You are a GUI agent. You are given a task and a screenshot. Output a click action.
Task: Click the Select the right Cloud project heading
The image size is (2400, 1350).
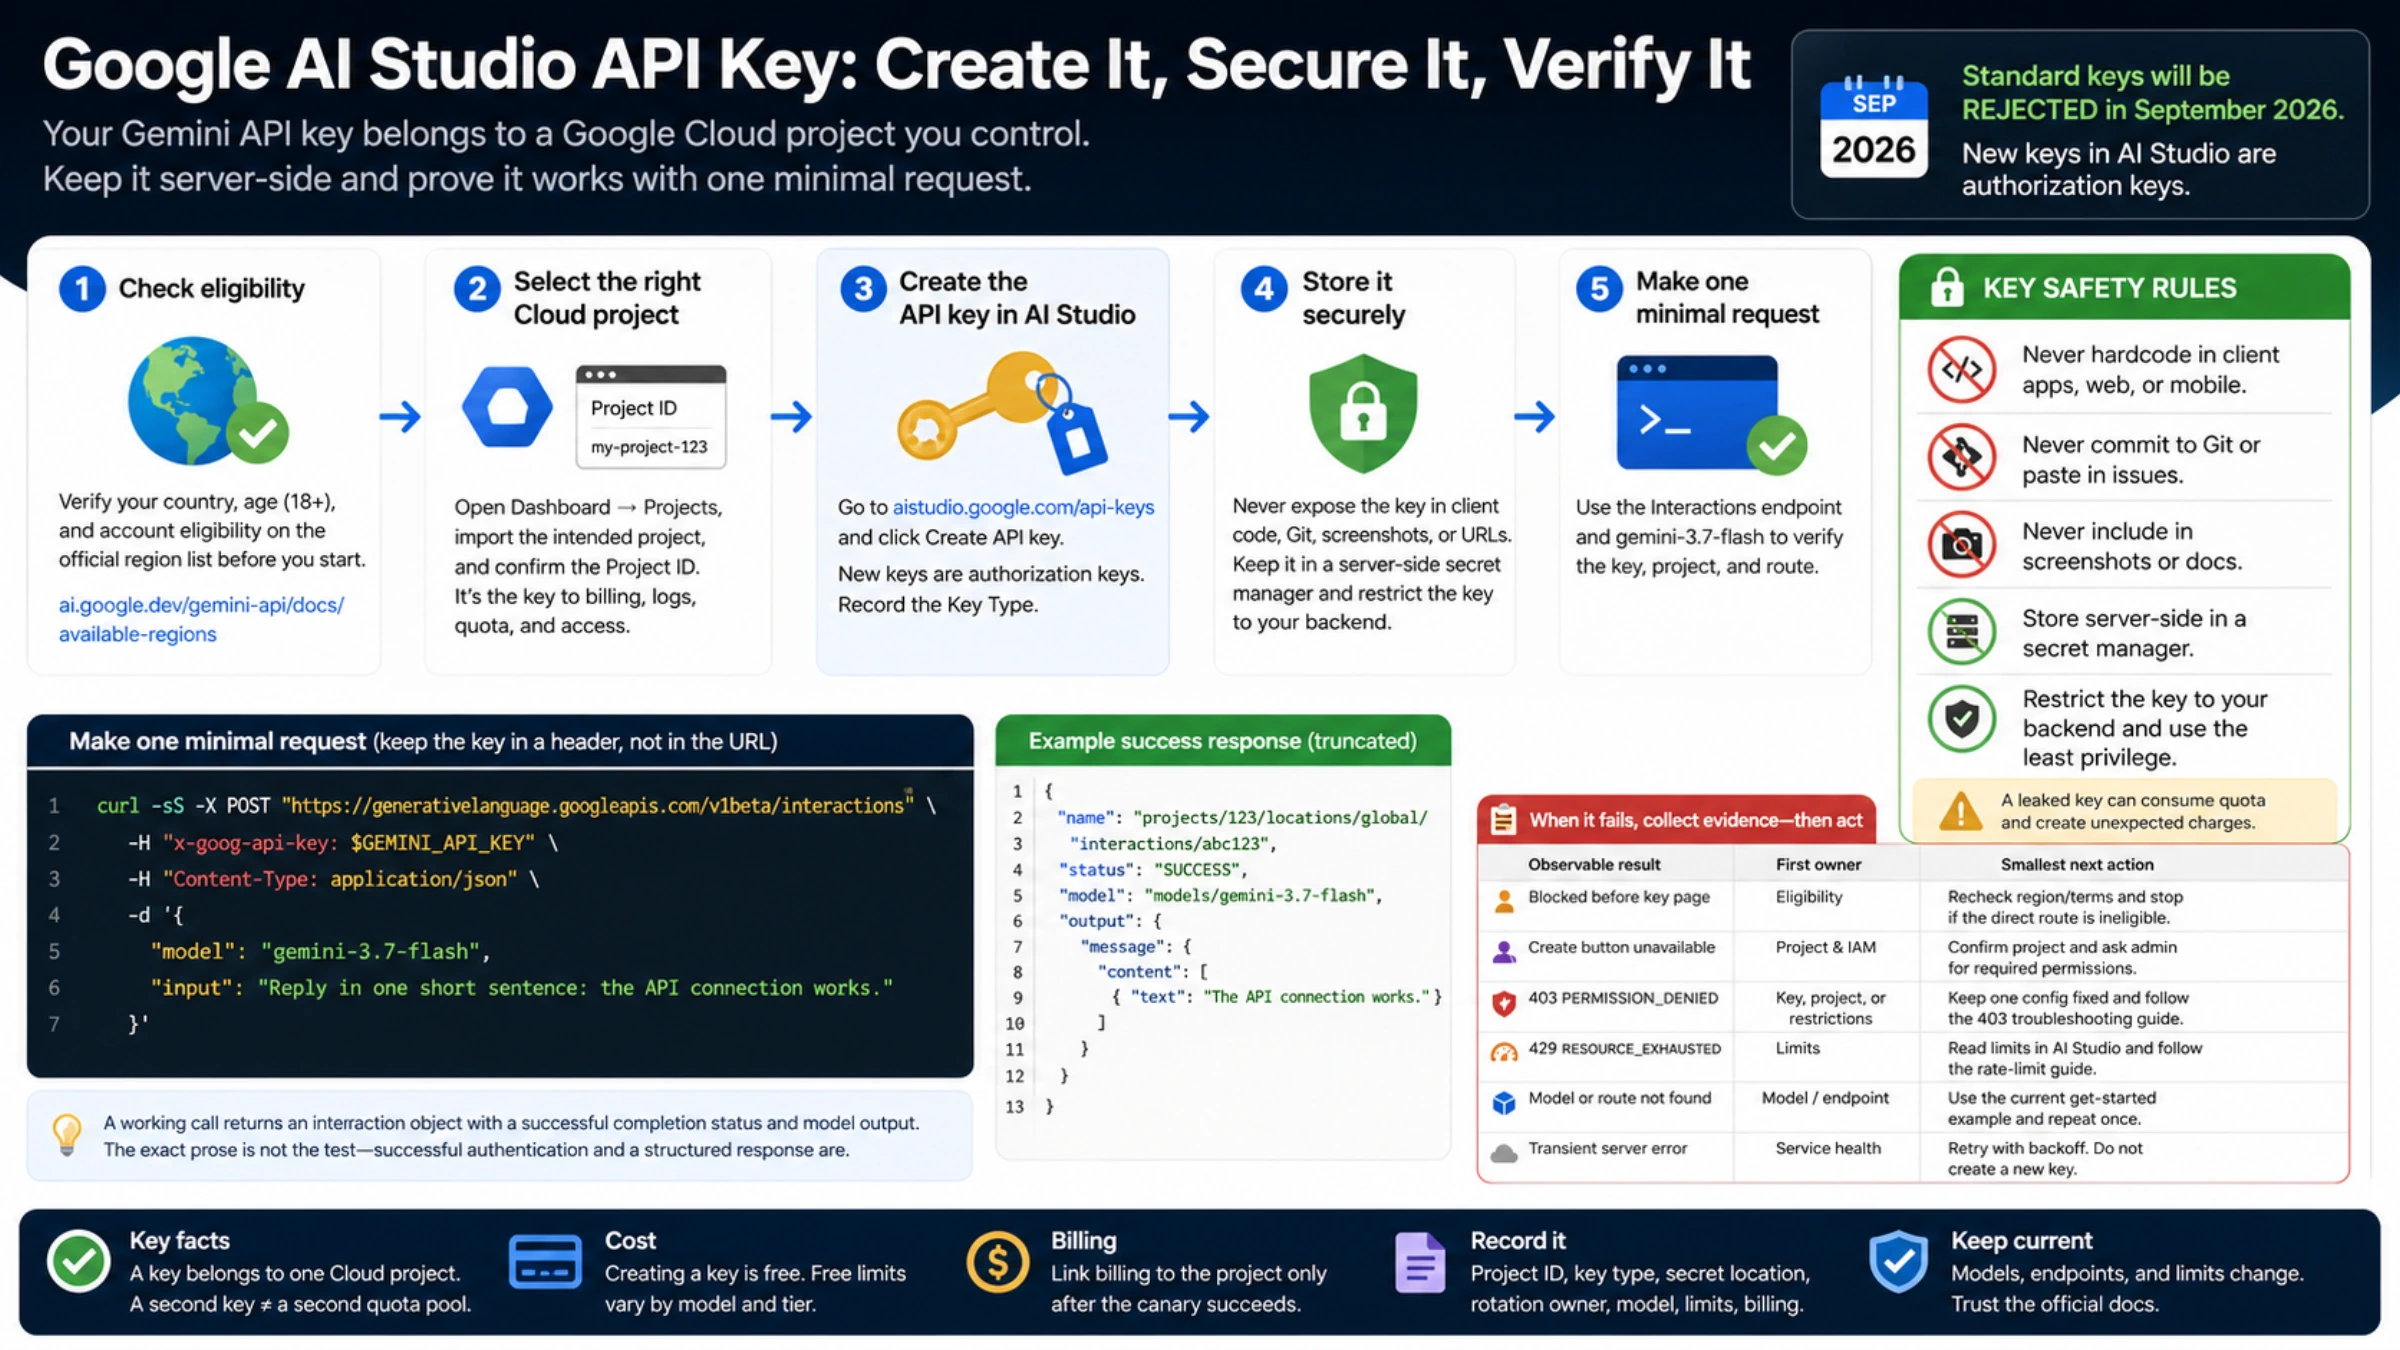click(607, 297)
